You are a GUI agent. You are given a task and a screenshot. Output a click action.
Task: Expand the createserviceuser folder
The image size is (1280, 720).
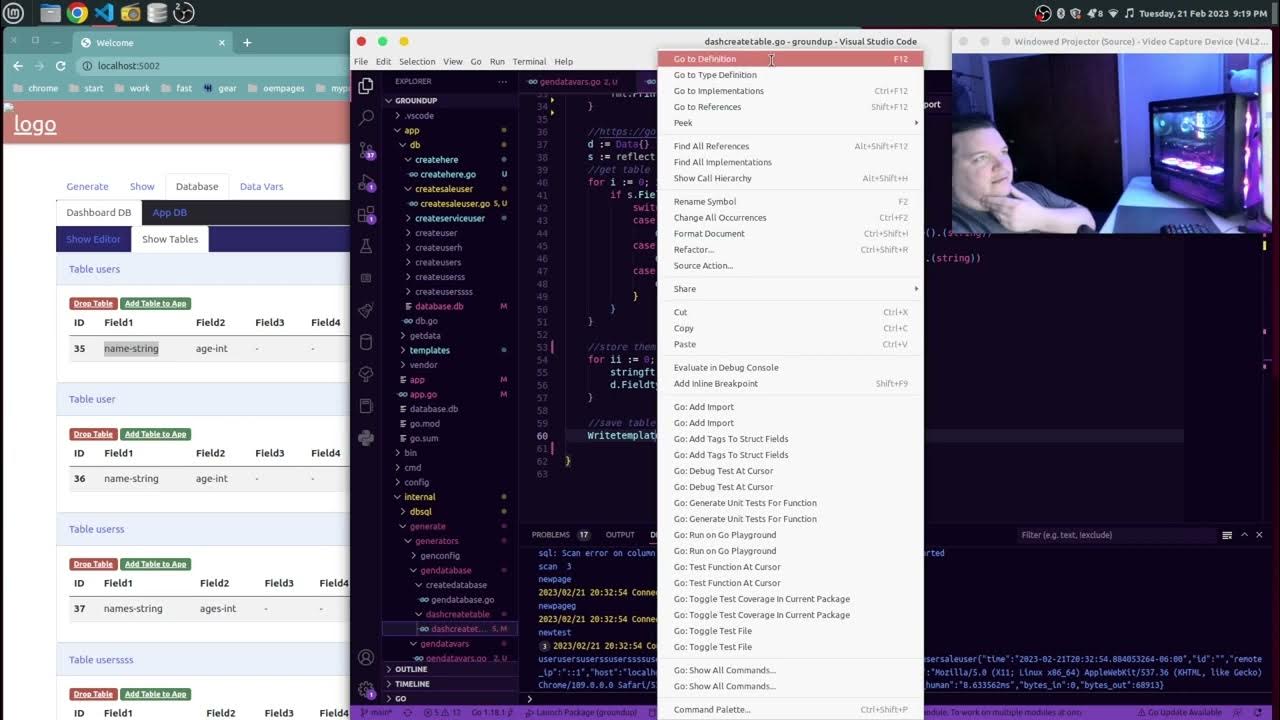tap(449, 218)
